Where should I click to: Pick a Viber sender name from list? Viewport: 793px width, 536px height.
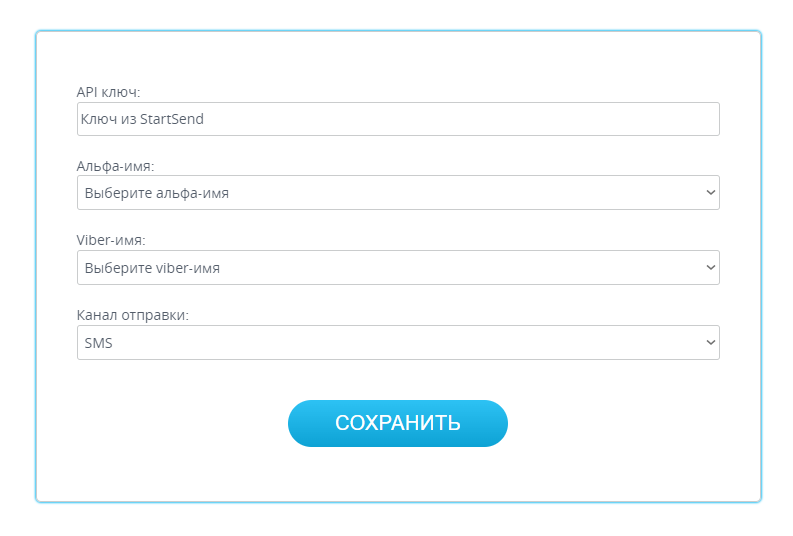pos(398,267)
